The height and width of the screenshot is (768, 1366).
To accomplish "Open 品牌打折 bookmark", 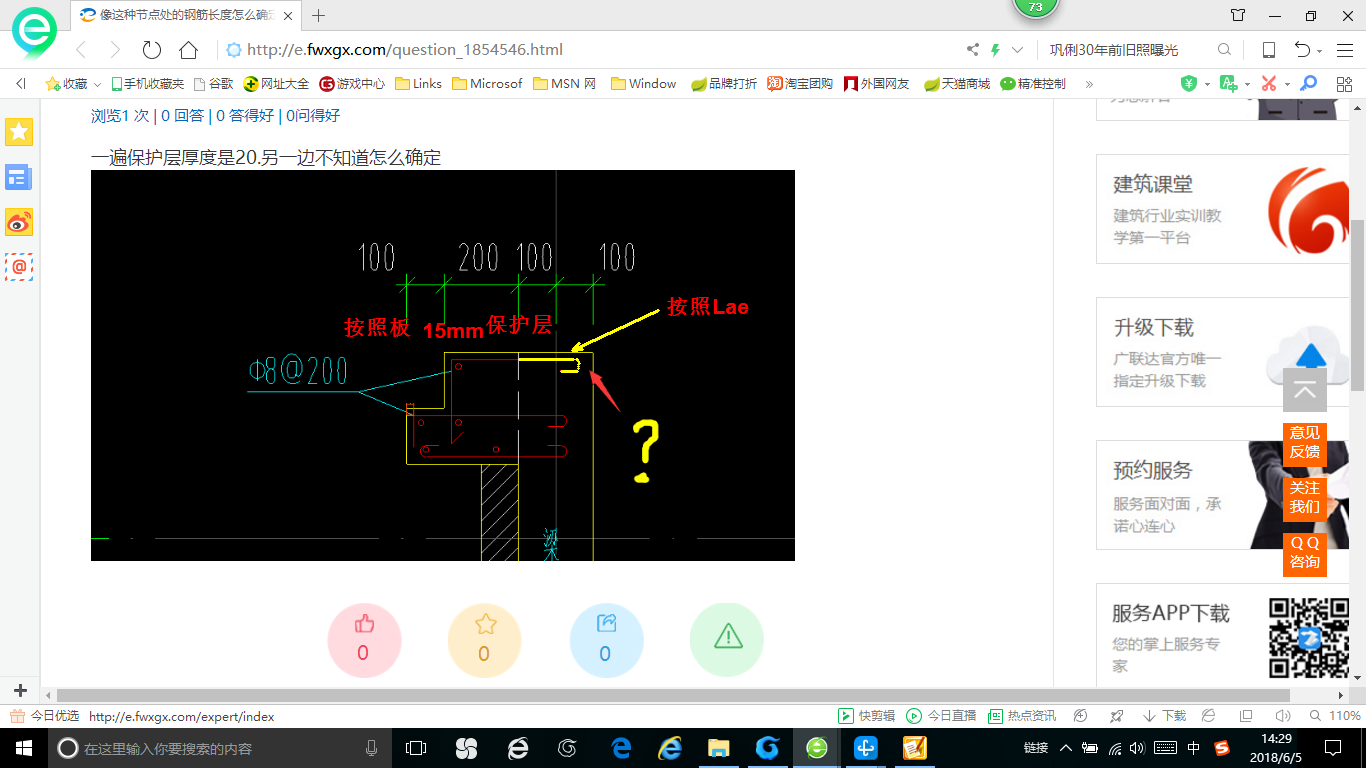I will point(724,84).
